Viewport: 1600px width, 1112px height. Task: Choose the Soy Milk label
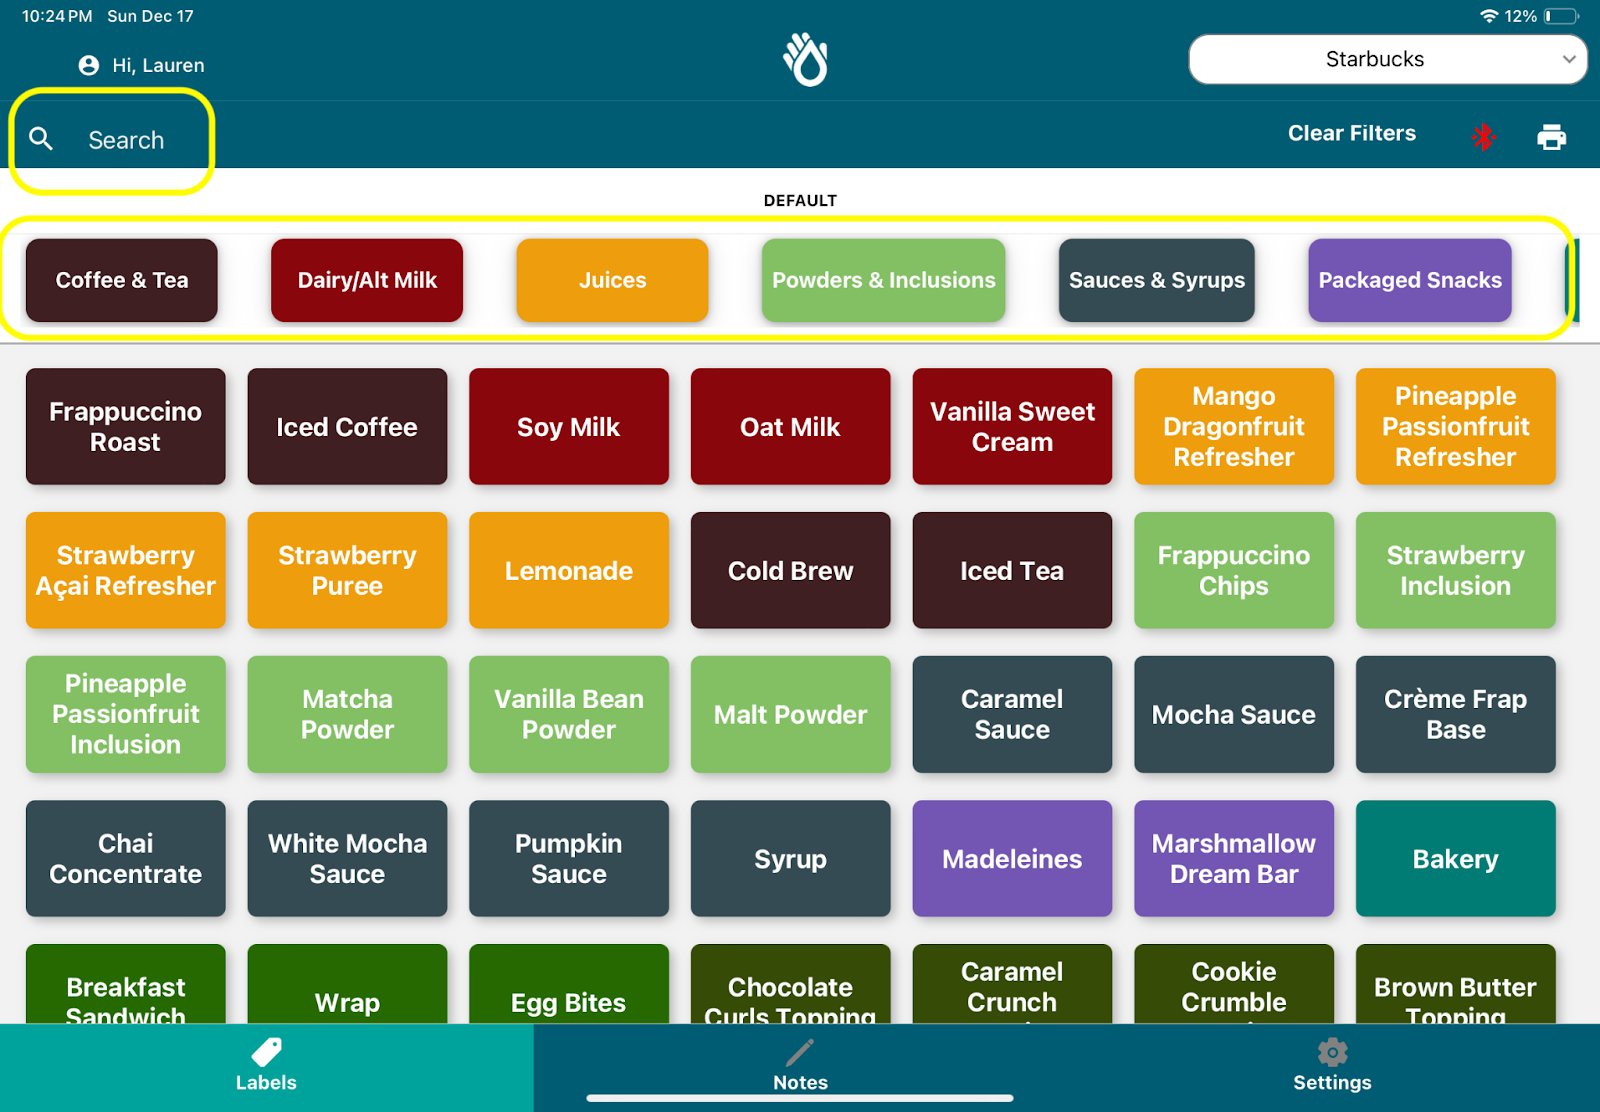(x=569, y=427)
